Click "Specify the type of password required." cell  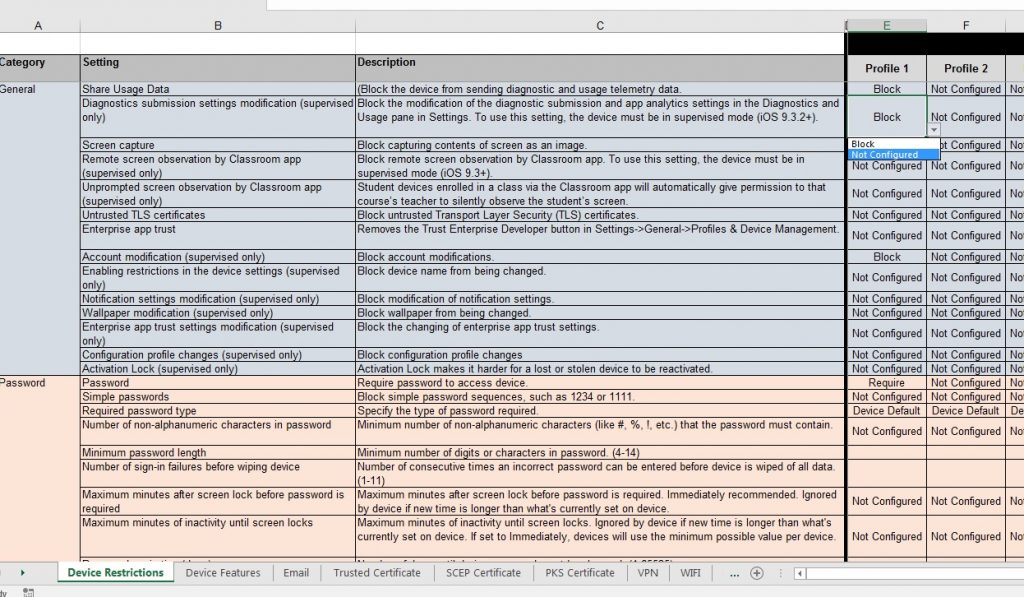click(x=600, y=411)
